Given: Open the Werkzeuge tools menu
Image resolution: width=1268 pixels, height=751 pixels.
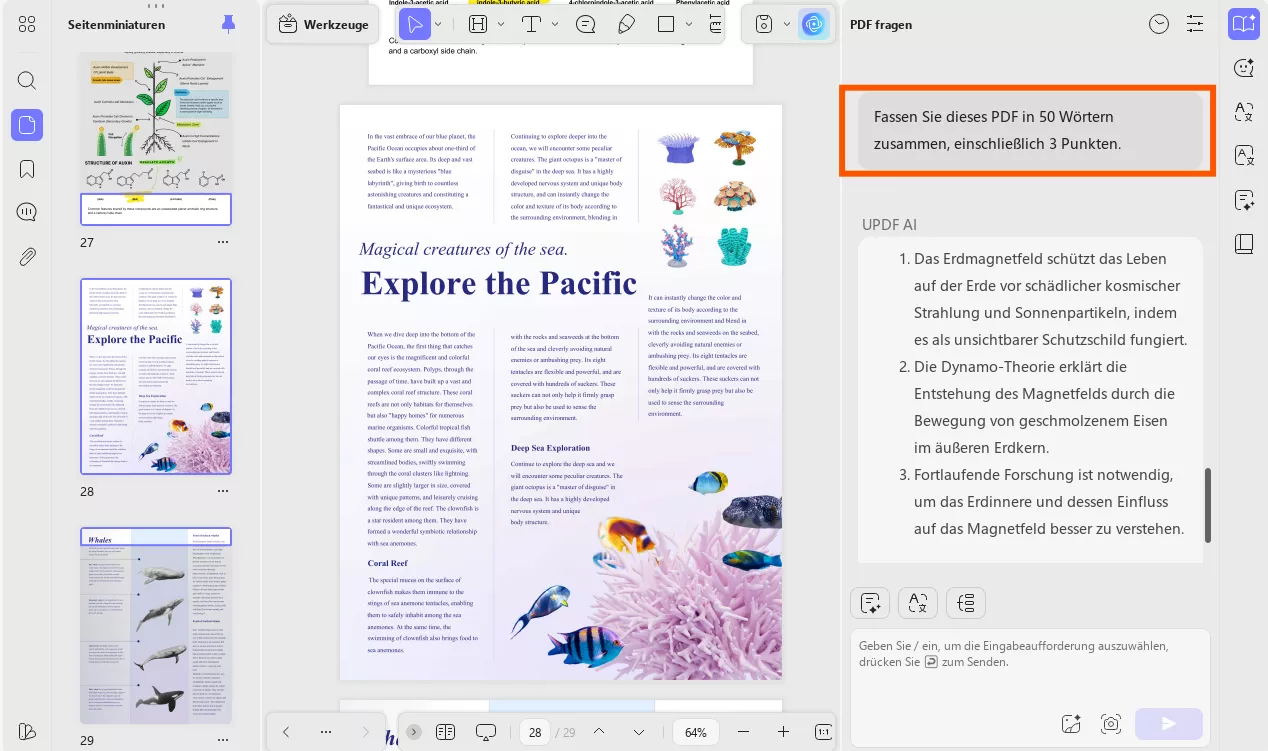Looking at the screenshot, I should pos(323,25).
